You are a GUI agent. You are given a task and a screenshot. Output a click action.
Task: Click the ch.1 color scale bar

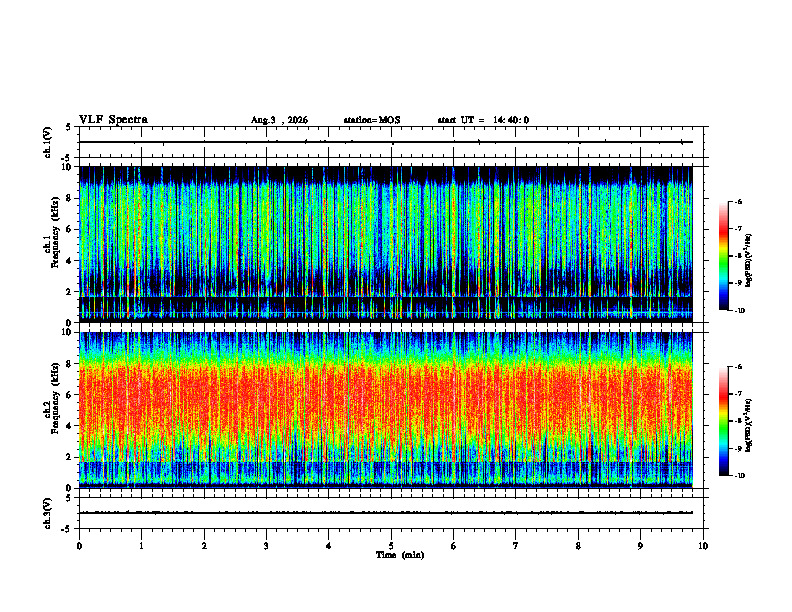coord(723,256)
